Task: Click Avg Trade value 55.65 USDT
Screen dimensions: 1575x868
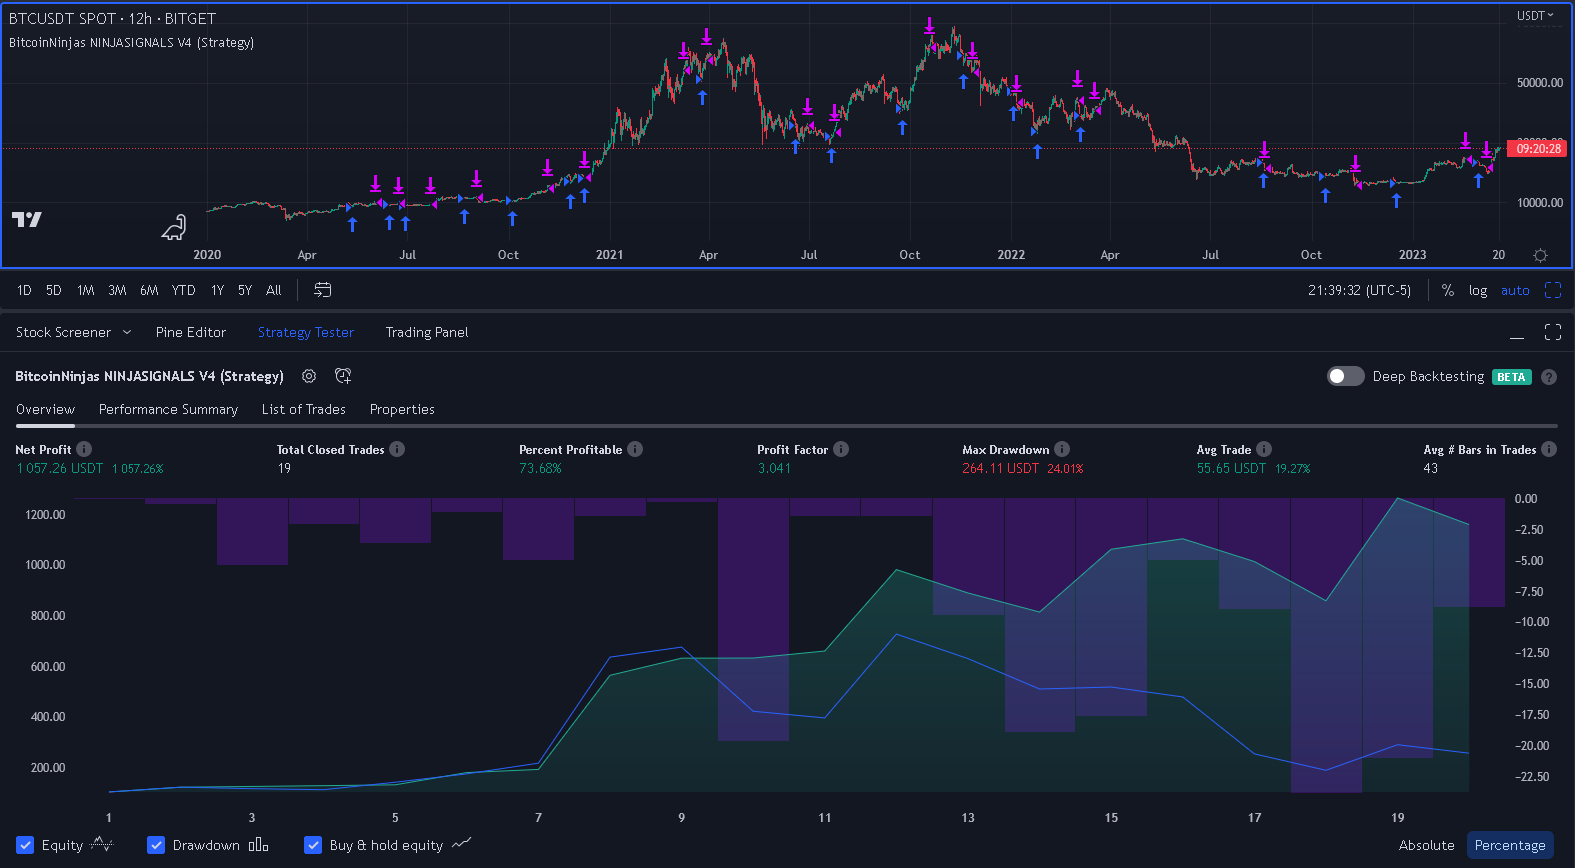Action: [1231, 468]
